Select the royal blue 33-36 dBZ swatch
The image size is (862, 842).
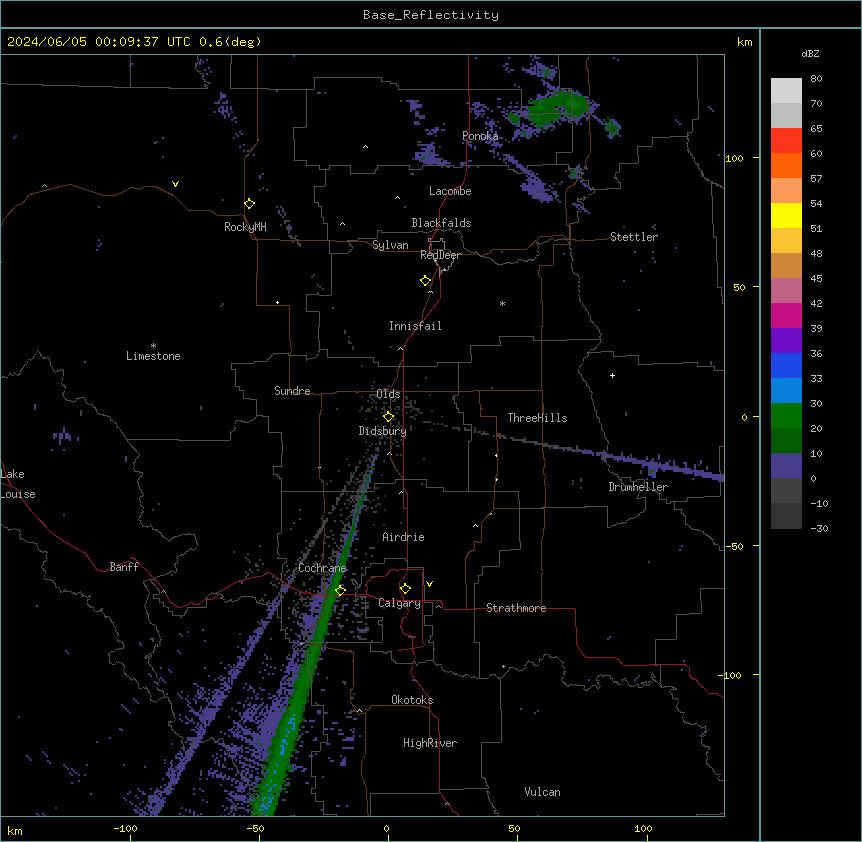pos(786,365)
